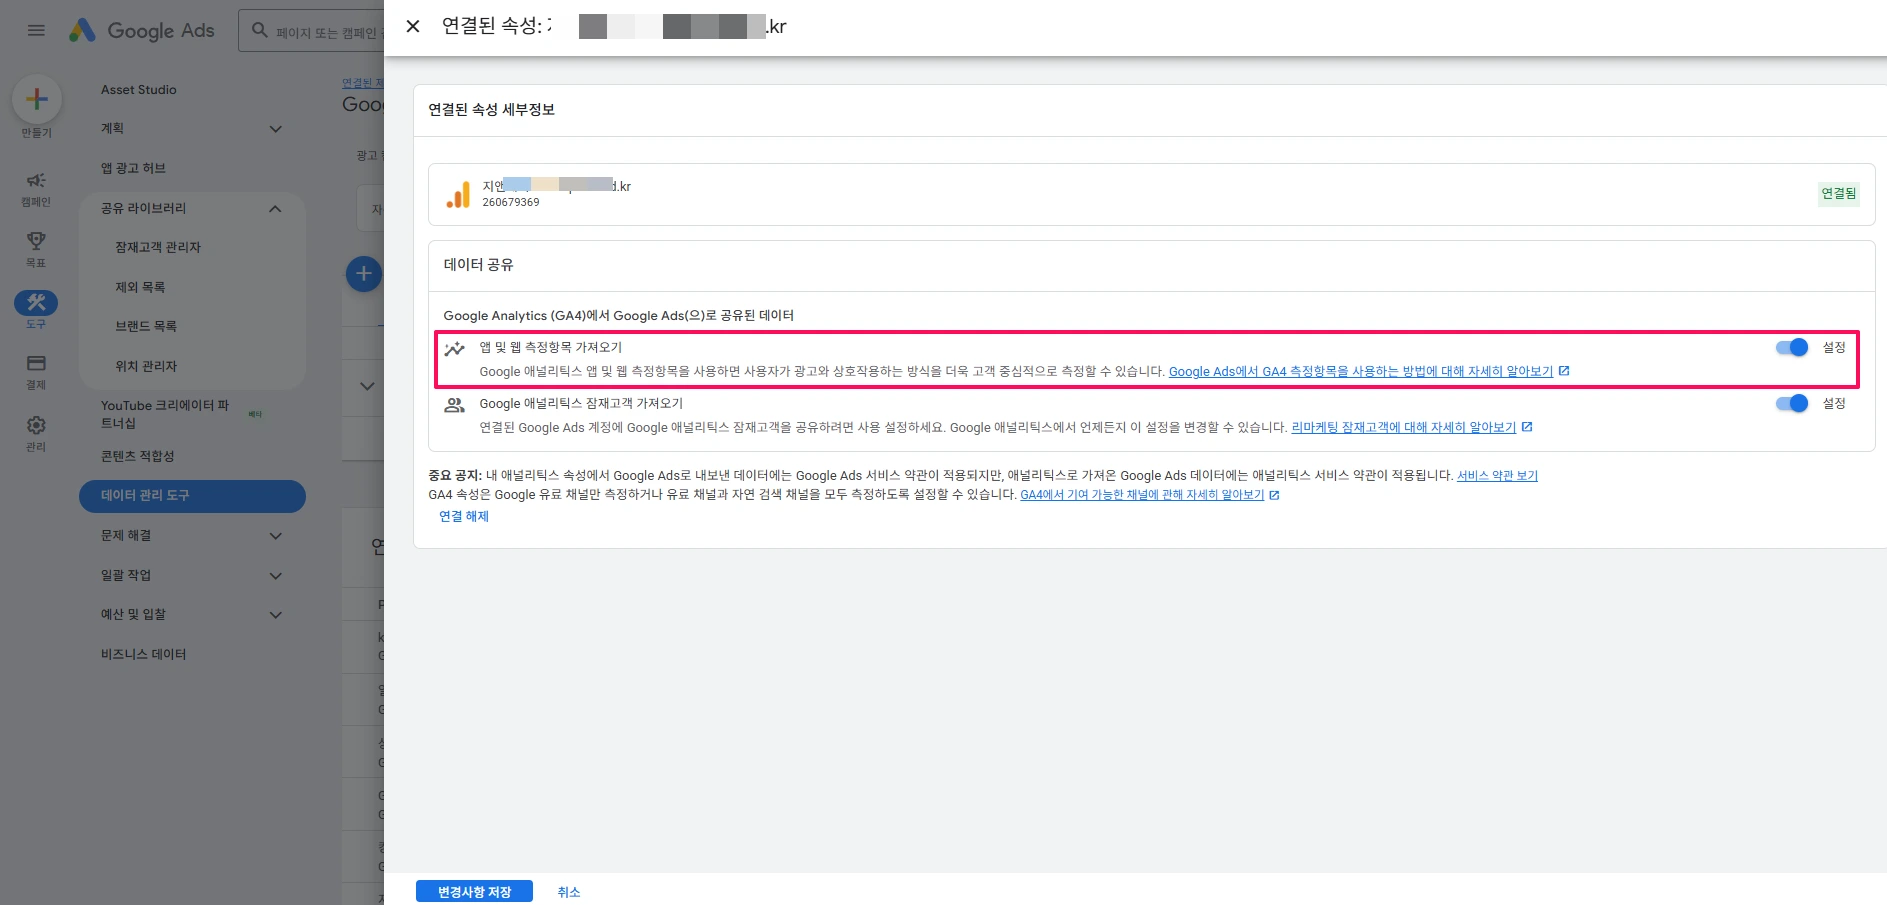Collapse the 공유 라이브러리 section
This screenshot has width=1887, height=905.
click(x=275, y=208)
